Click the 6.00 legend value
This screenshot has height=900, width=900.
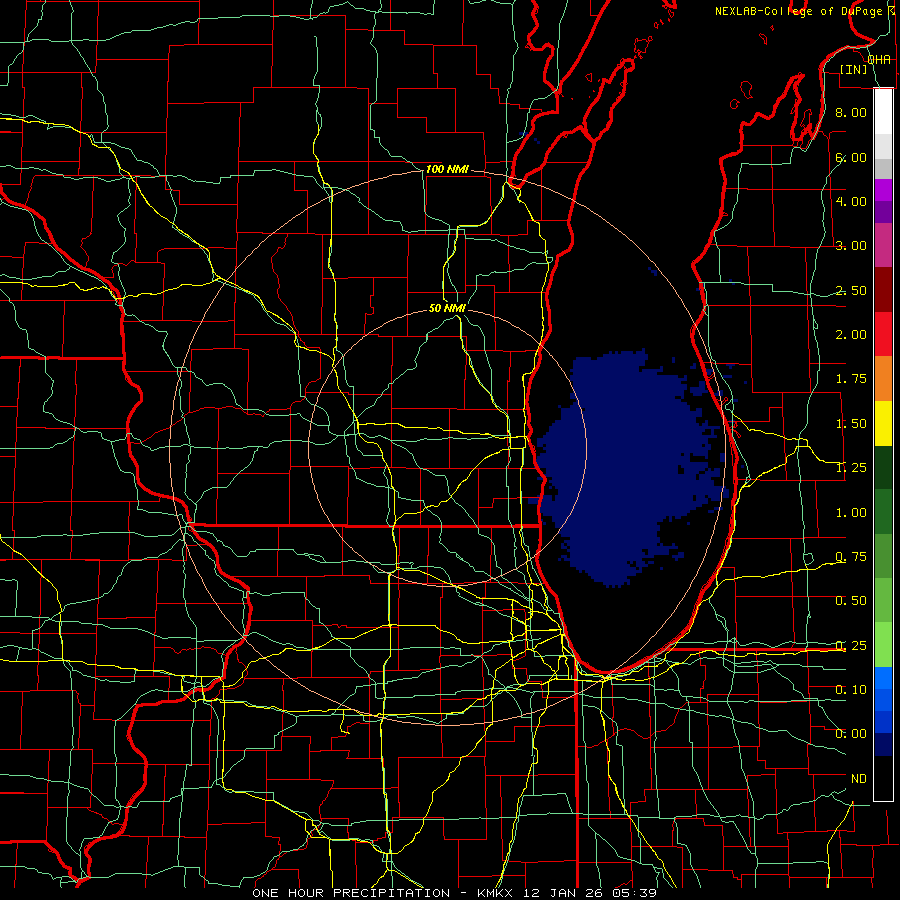coord(851,157)
